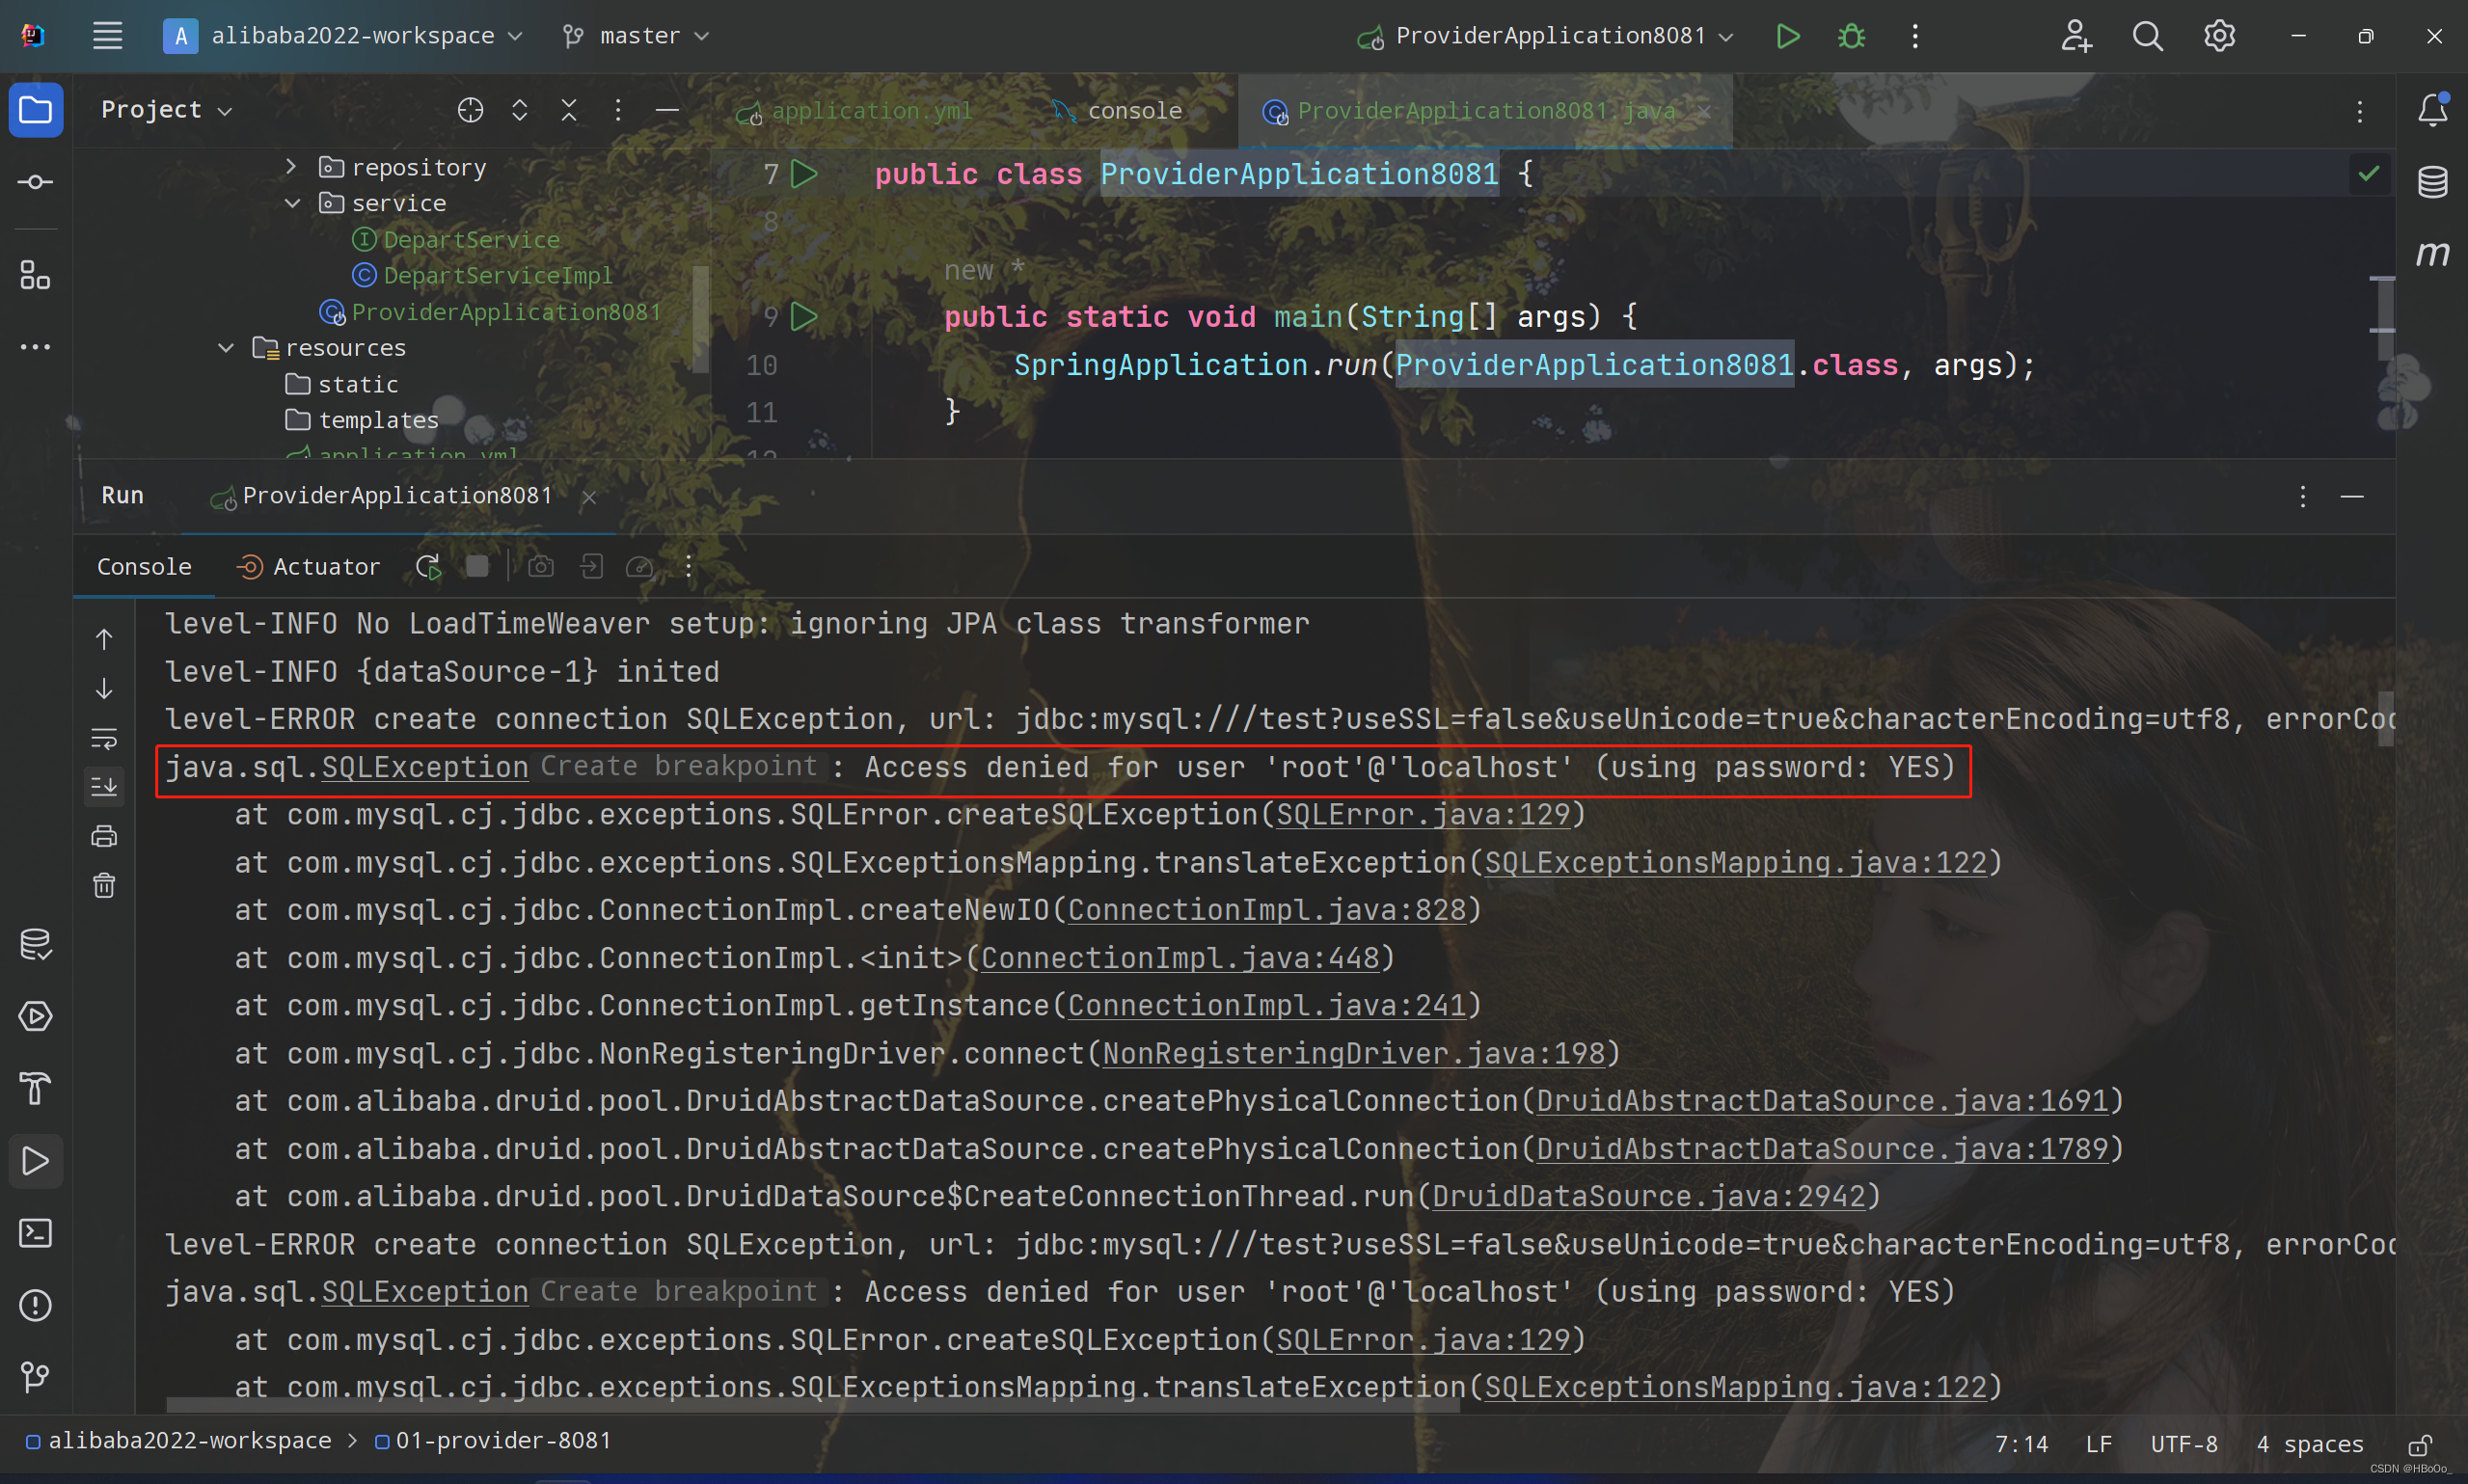Expand all nodes in Project panel

tap(519, 110)
